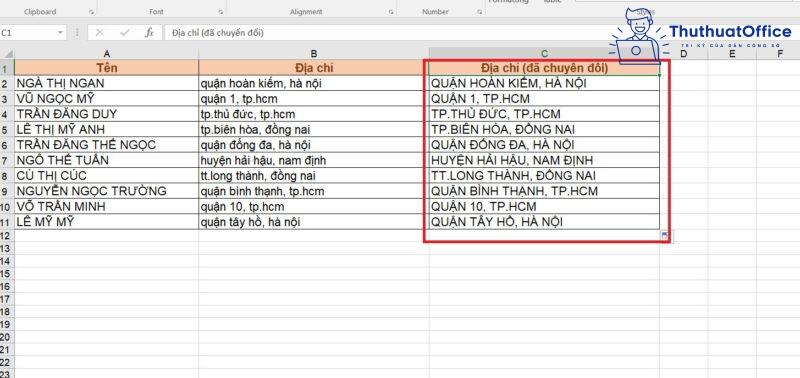Viewport: 800px width, 378px height.
Task: Select column B header
Action: (x=314, y=54)
